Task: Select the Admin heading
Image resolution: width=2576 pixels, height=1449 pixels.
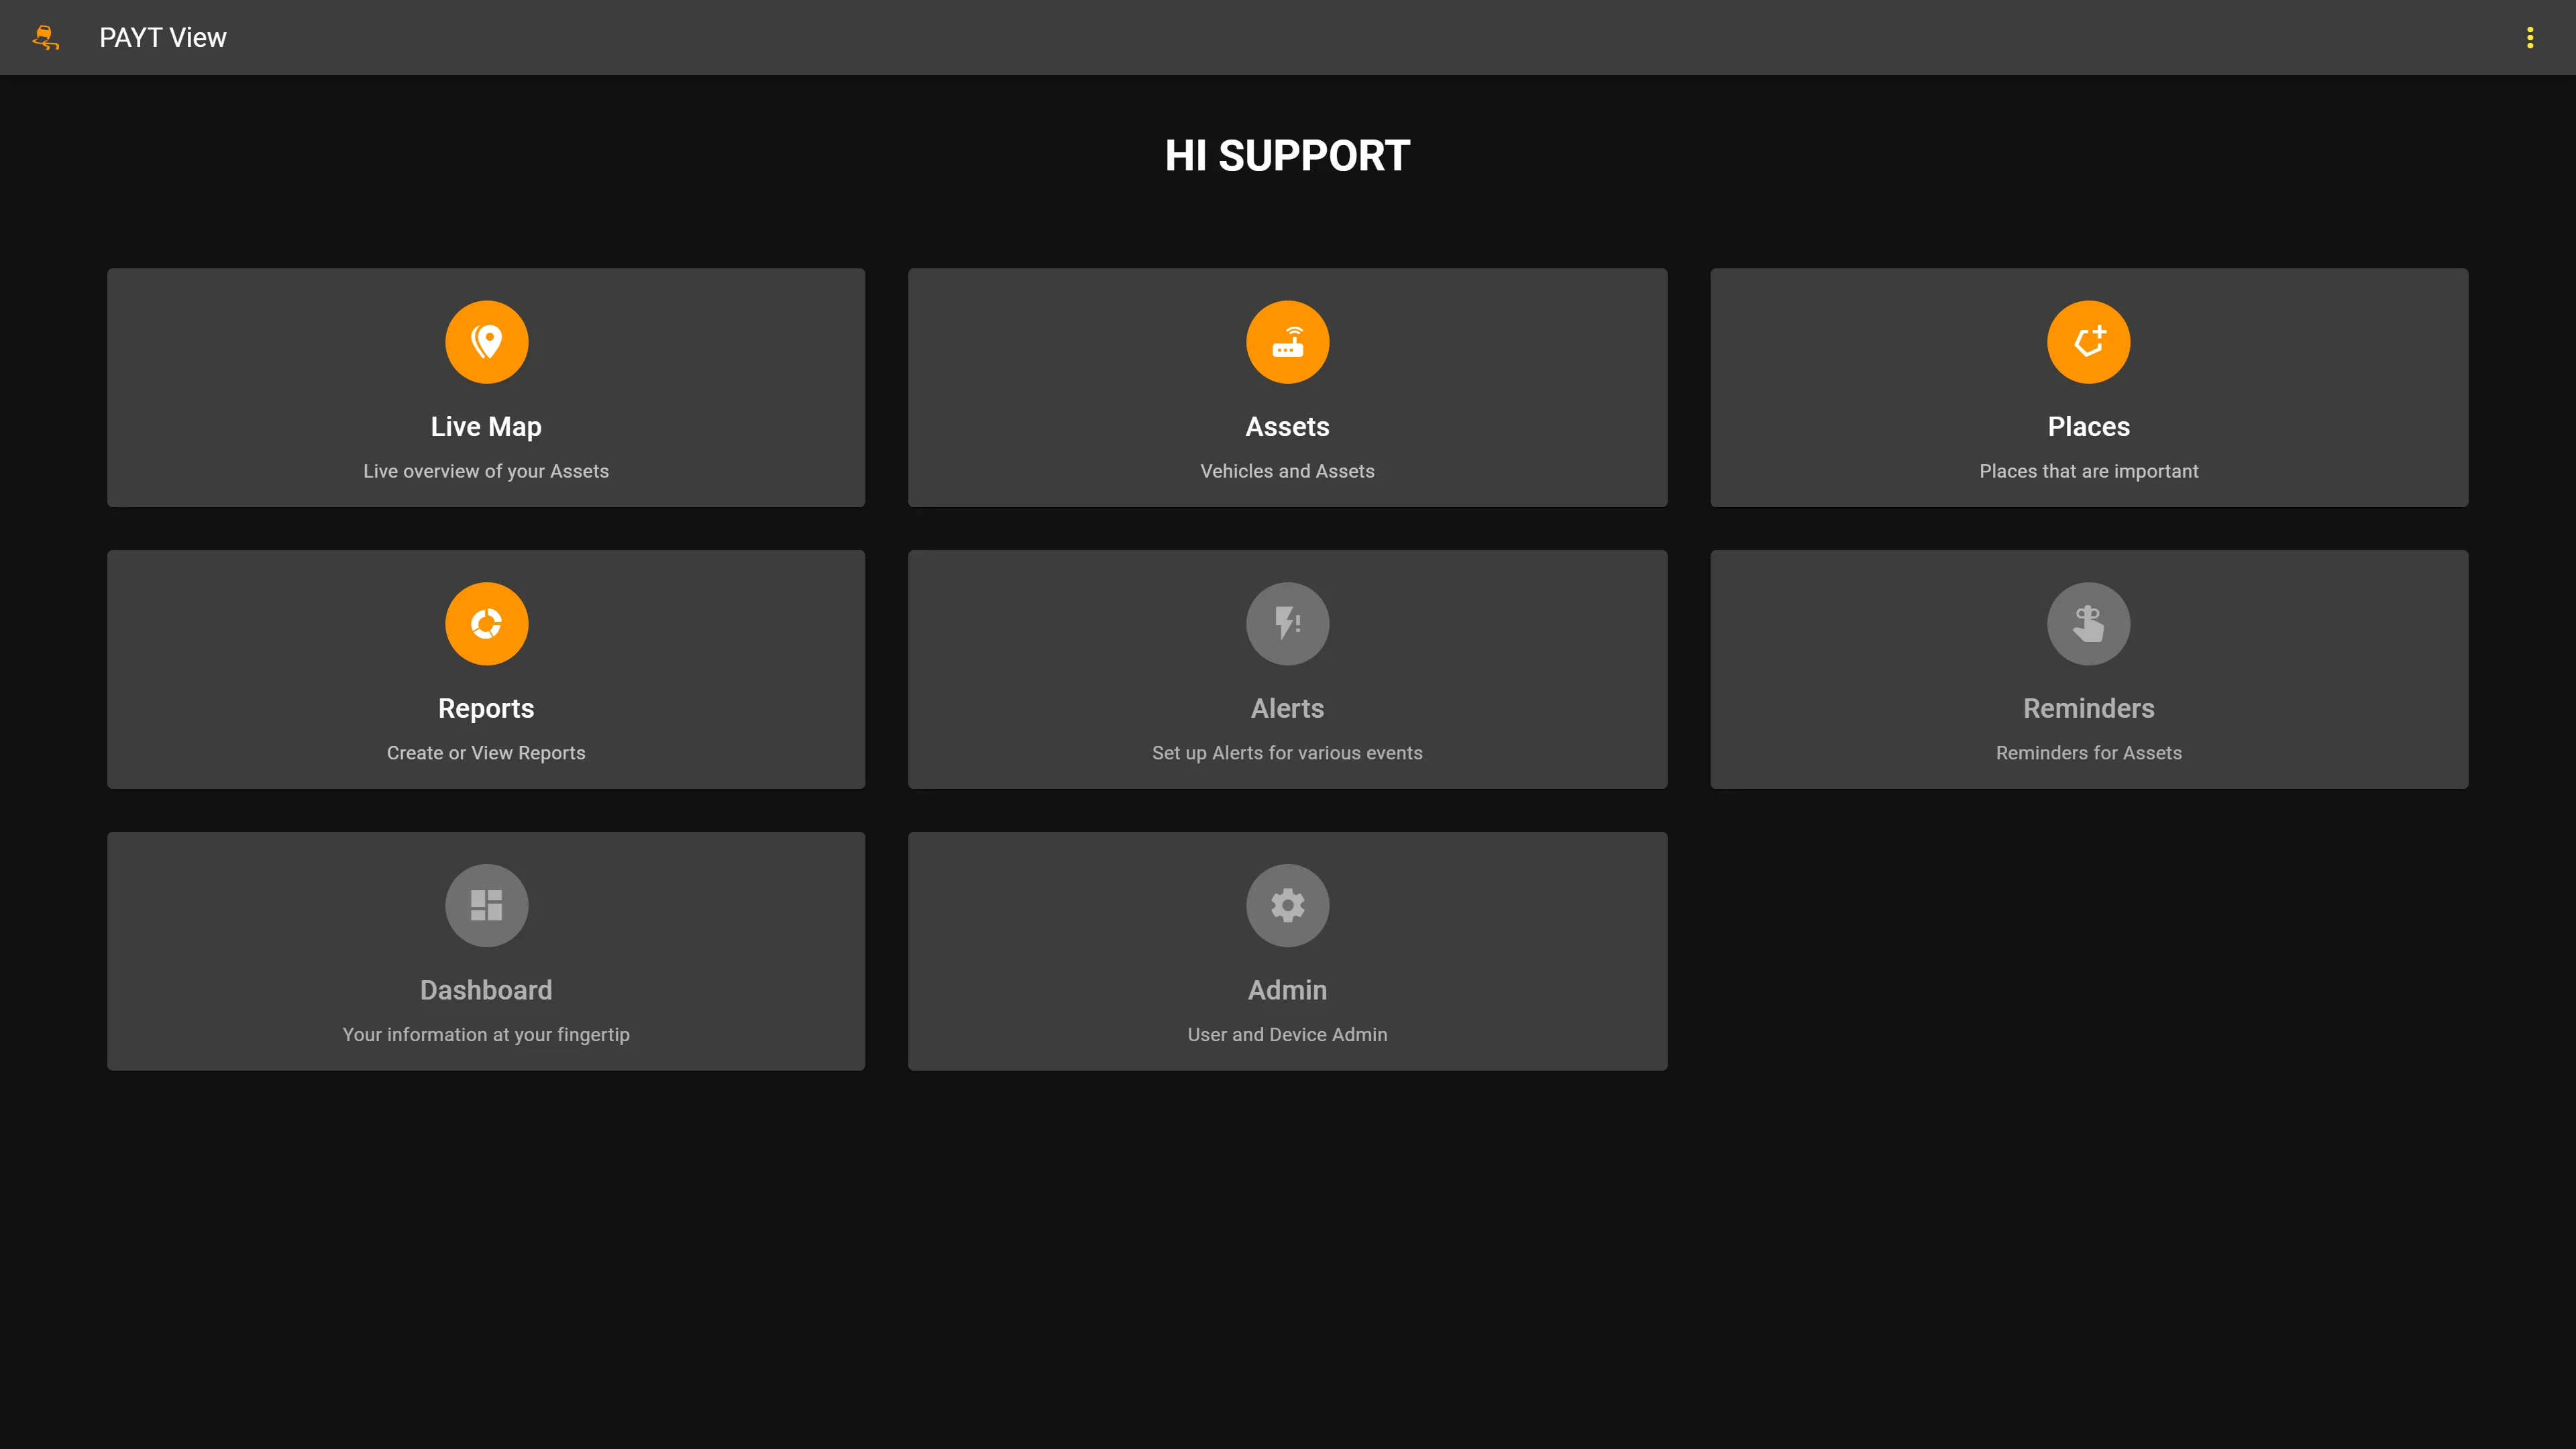Action: (x=1287, y=991)
